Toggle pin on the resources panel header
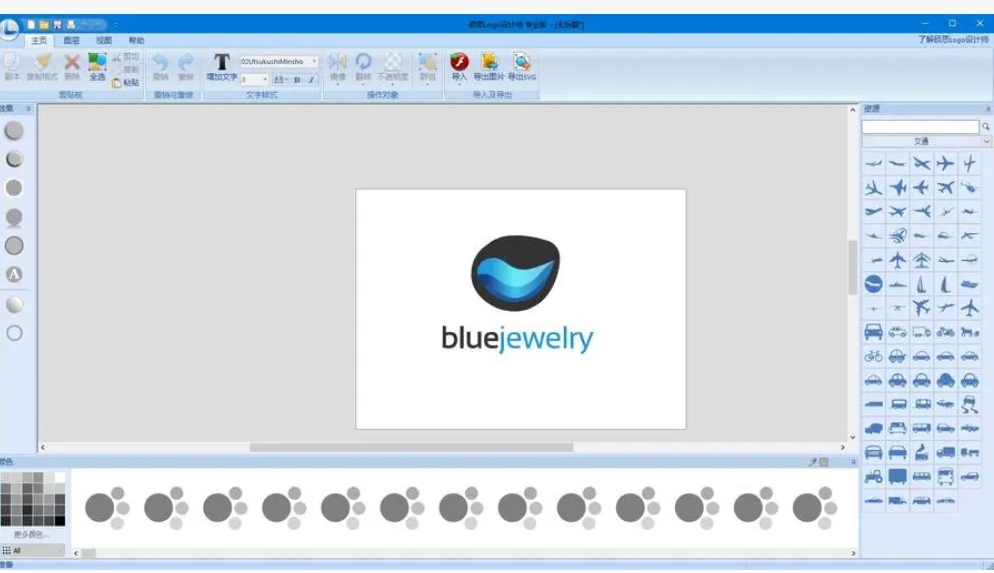Viewport: 994px width, 573px height. (x=988, y=109)
